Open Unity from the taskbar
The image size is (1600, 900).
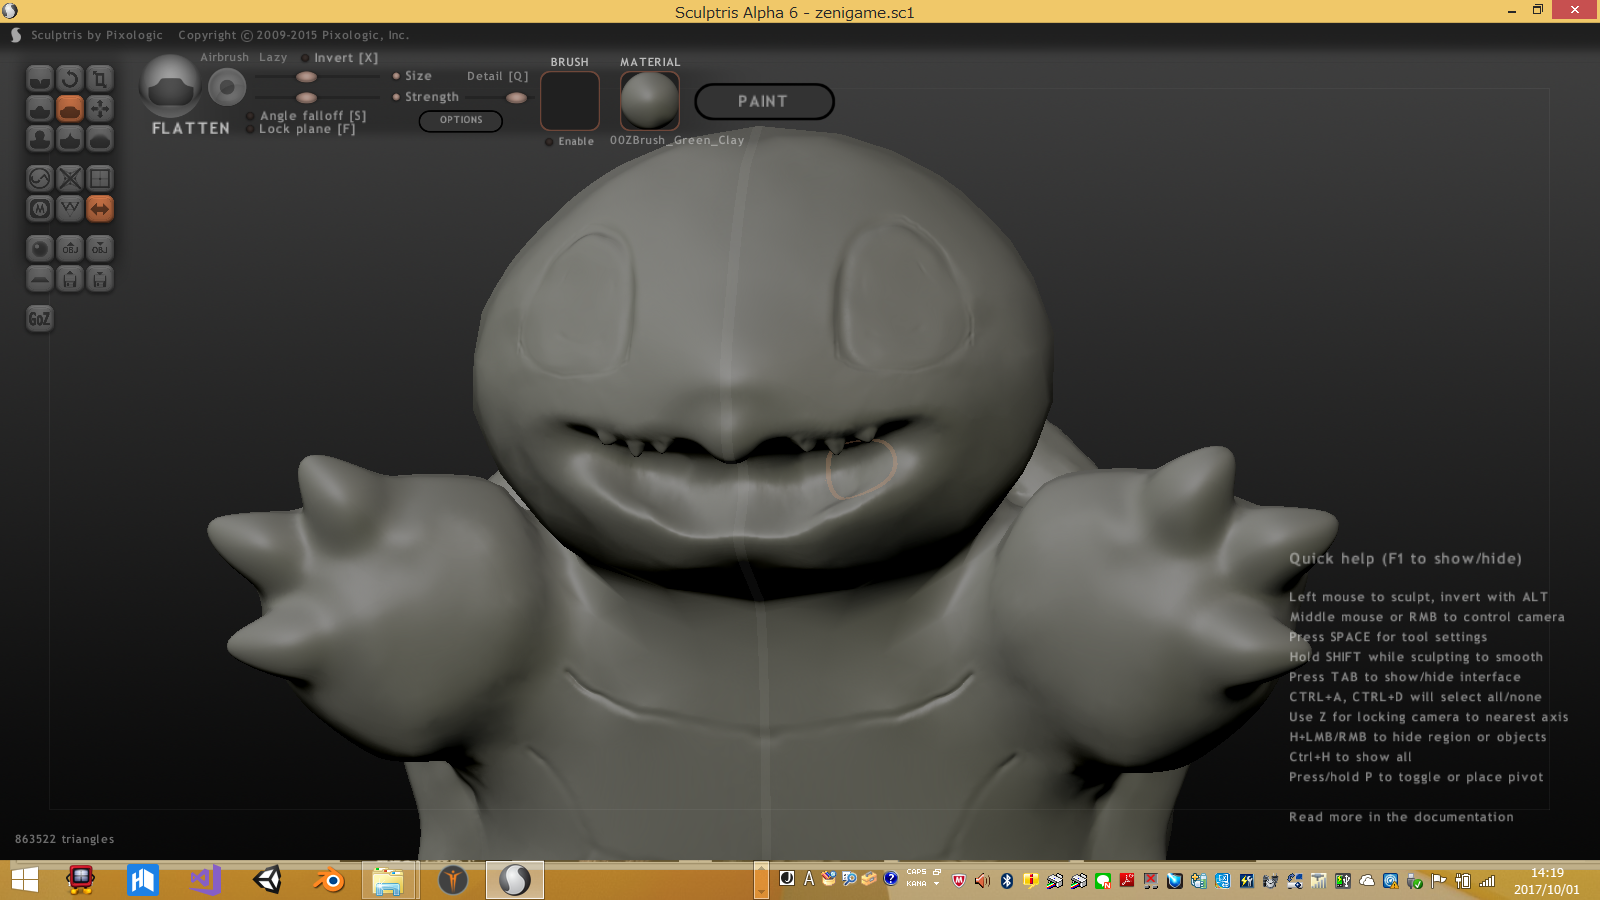[x=267, y=880]
